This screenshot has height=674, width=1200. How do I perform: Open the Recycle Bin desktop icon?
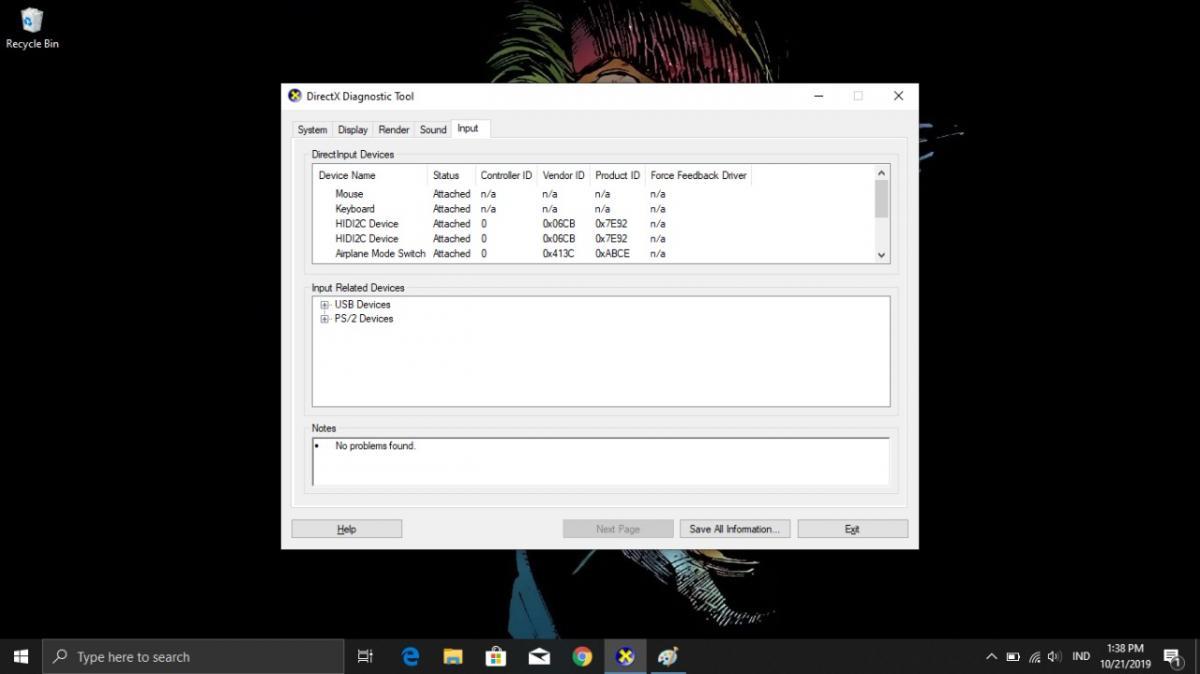point(32,27)
